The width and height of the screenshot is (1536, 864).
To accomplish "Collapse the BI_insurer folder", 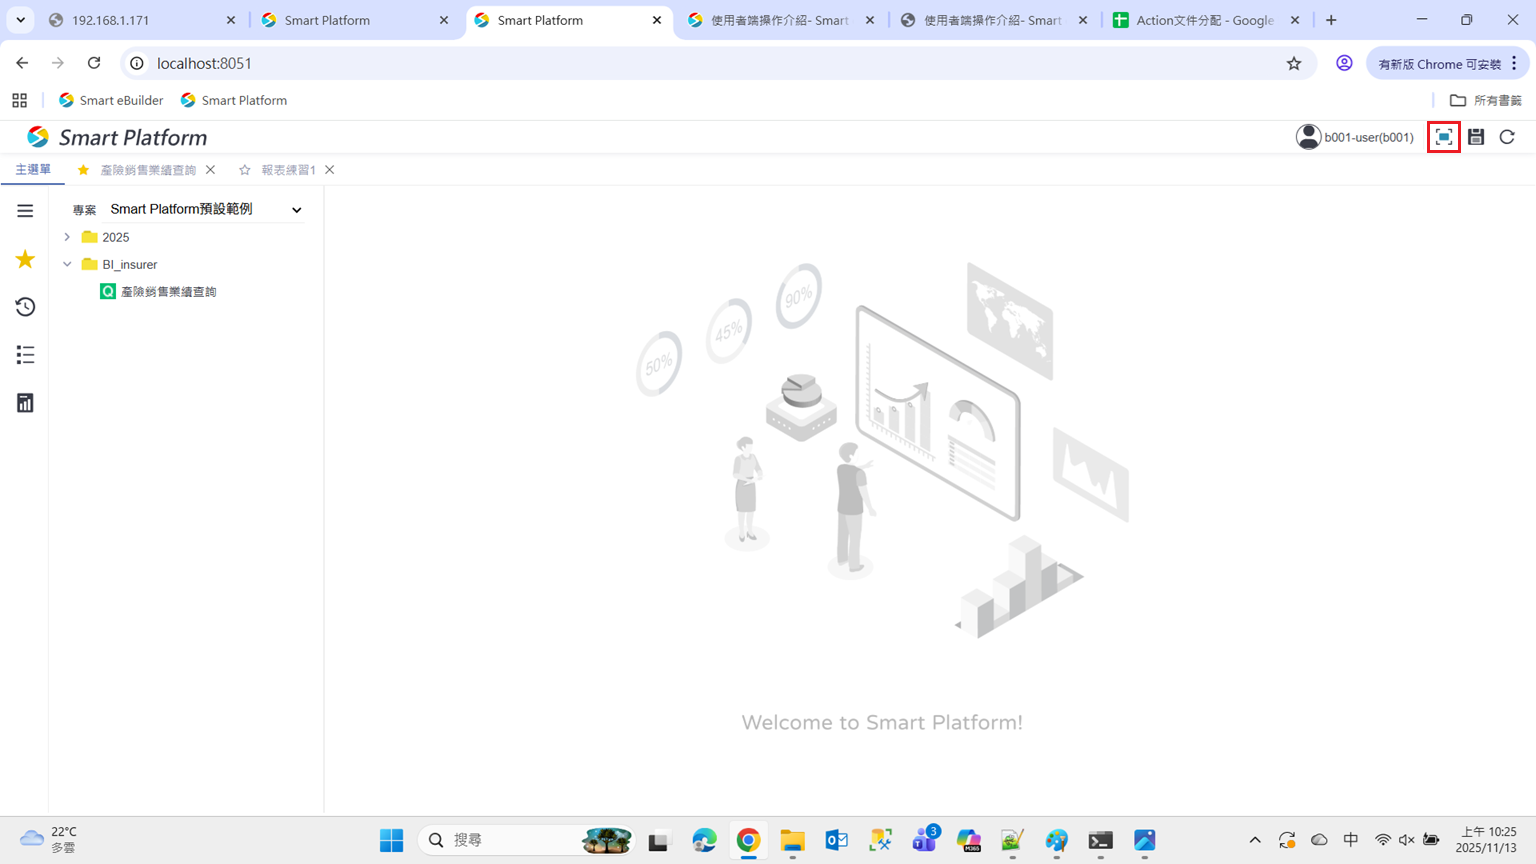I will click(x=67, y=265).
